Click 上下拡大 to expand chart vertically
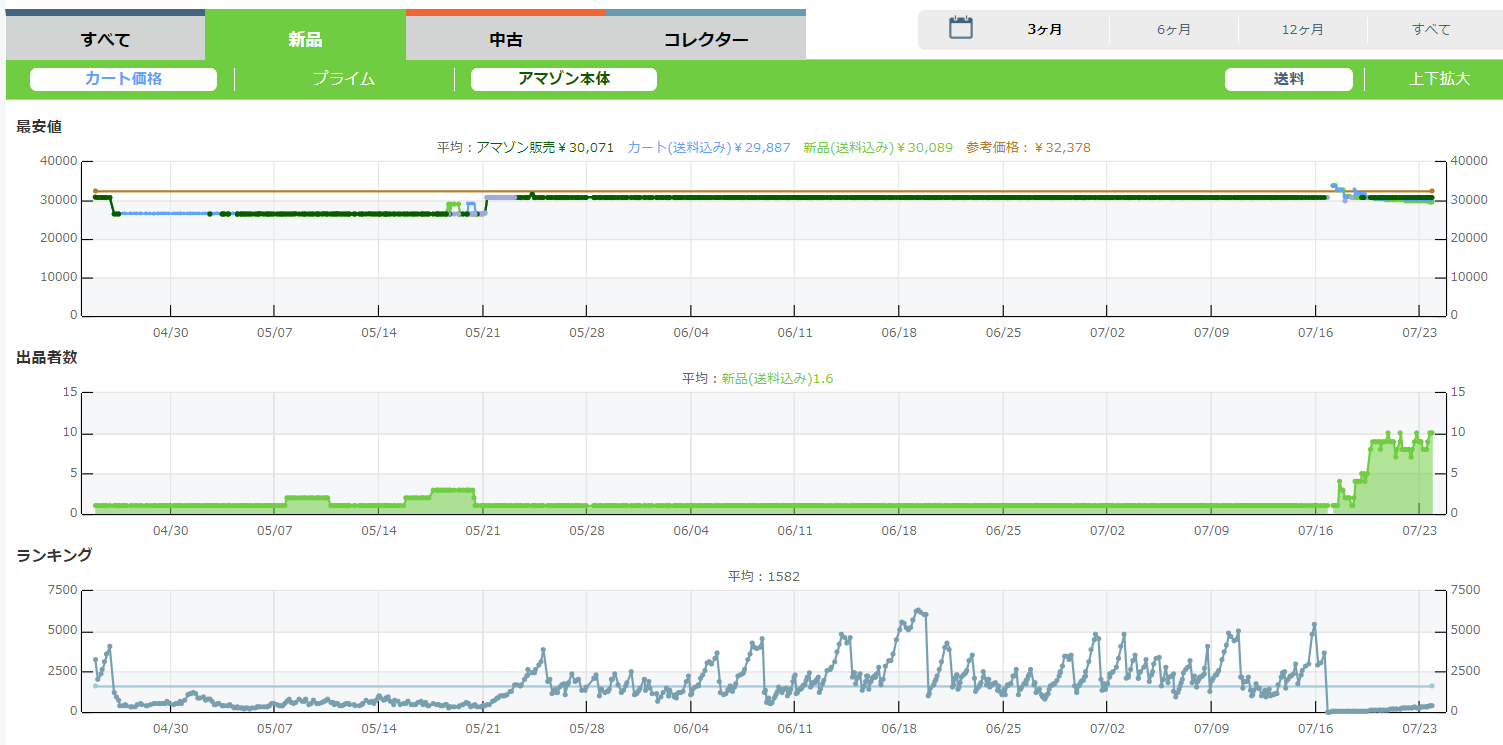Image resolution: width=1503 pixels, height=745 pixels. click(x=1439, y=79)
